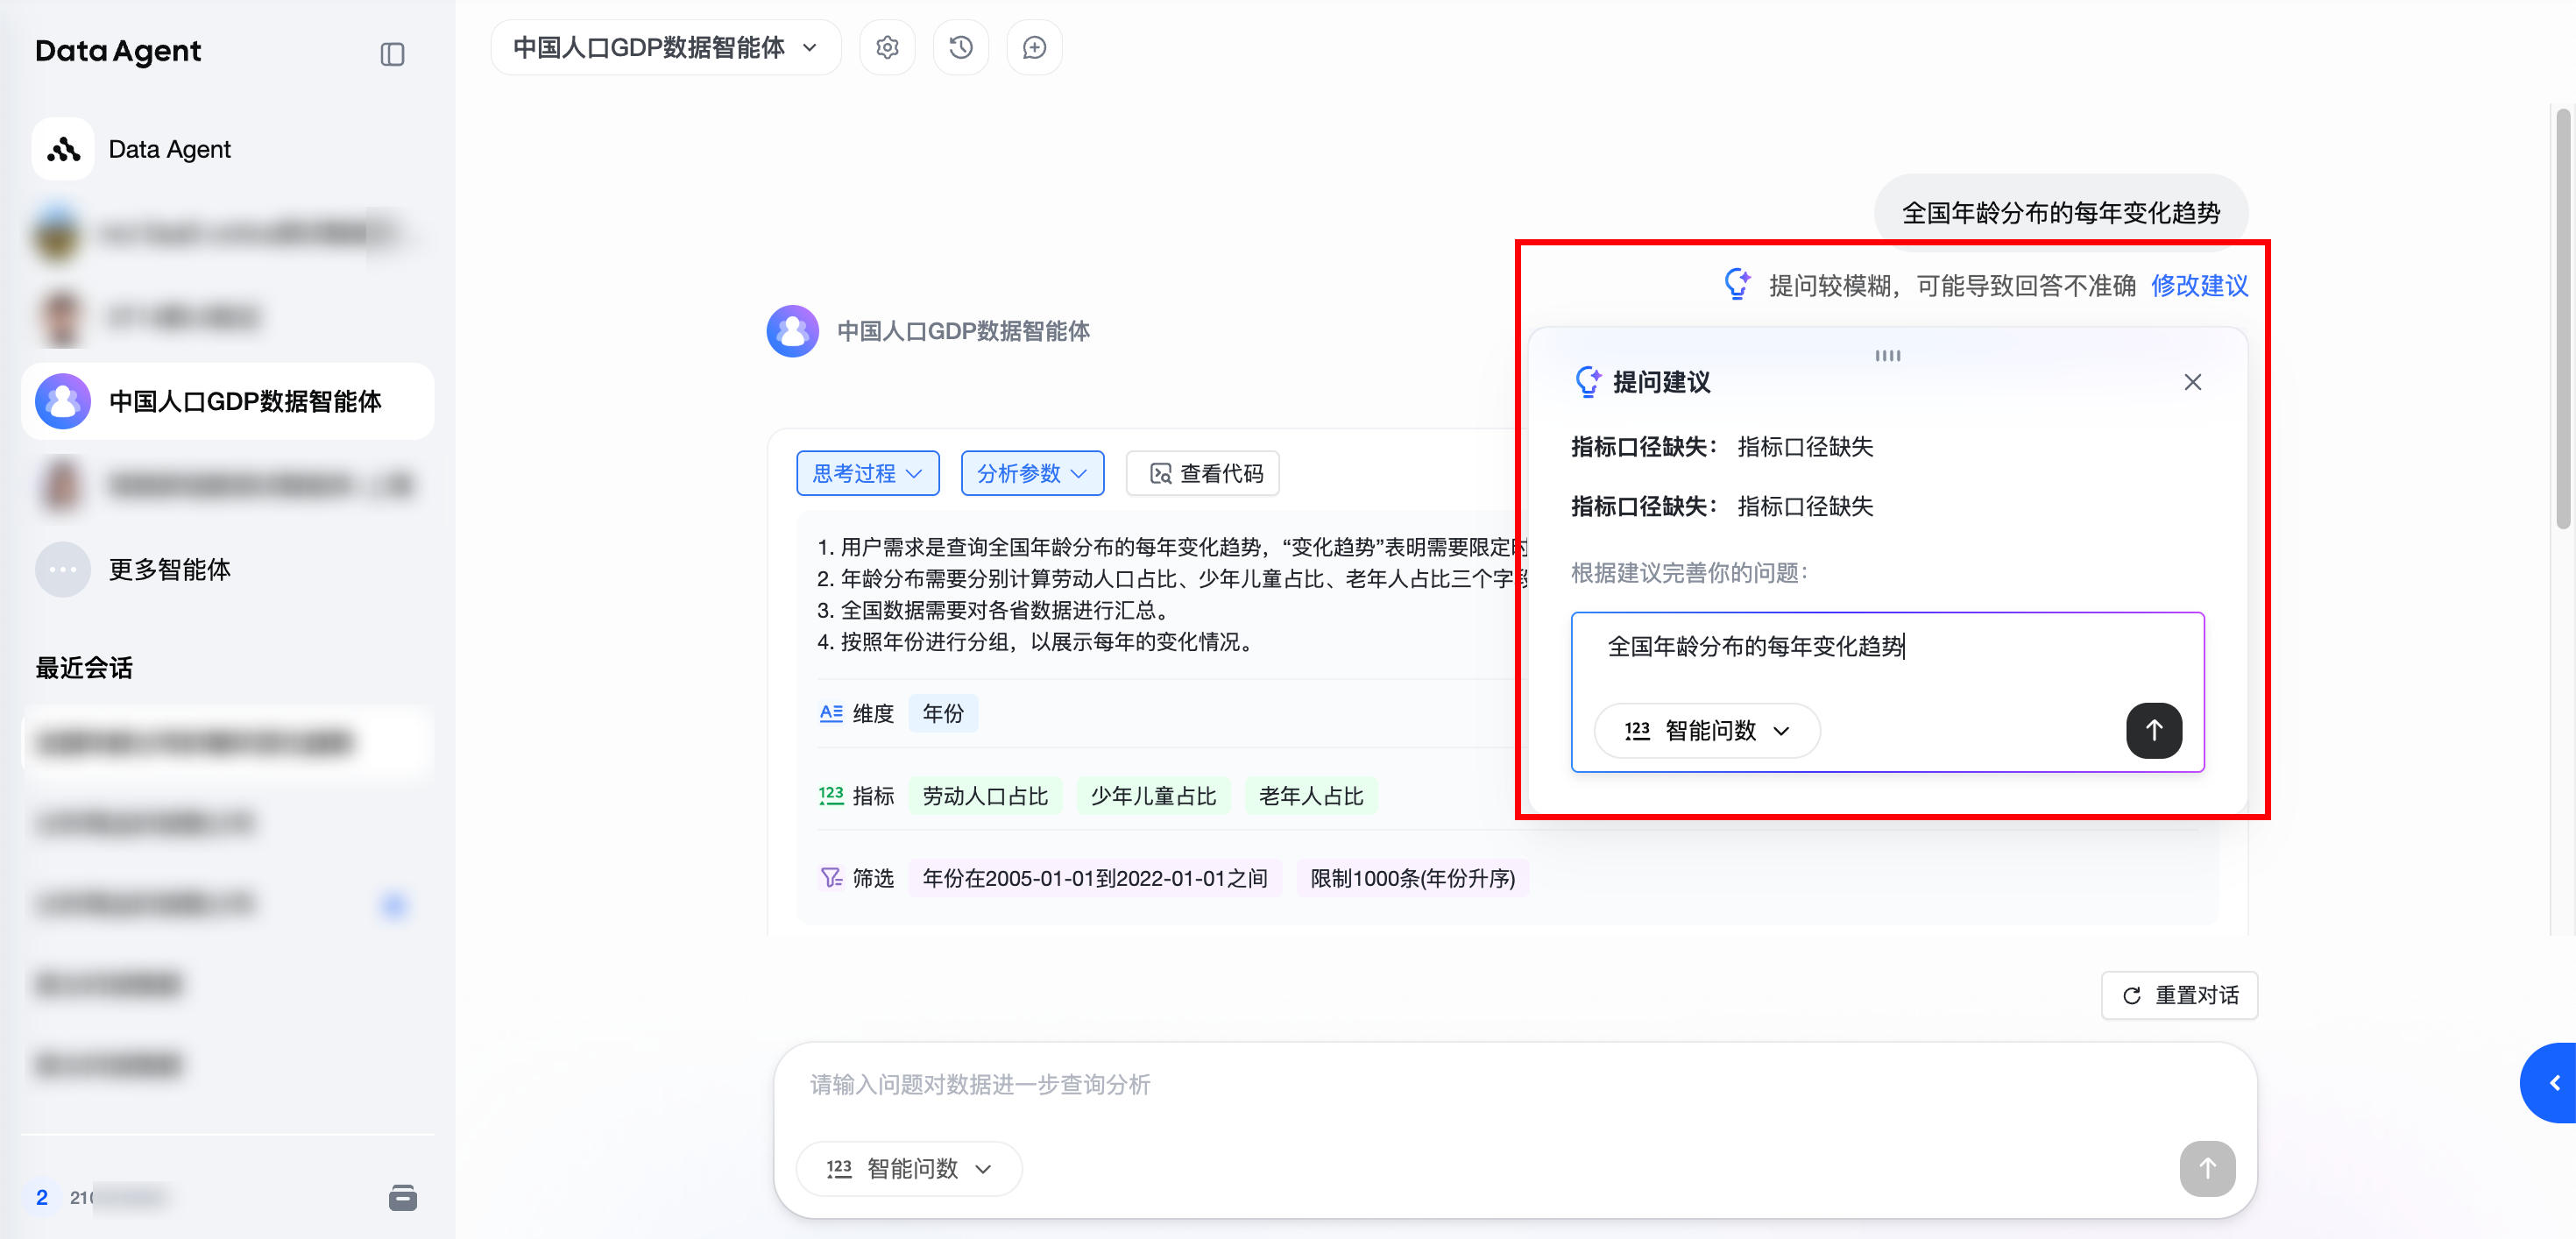Image resolution: width=2576 pixels, height=1239 pixels.
Task: Open conversation history clock icon
Action: click(x=960, y=48)
